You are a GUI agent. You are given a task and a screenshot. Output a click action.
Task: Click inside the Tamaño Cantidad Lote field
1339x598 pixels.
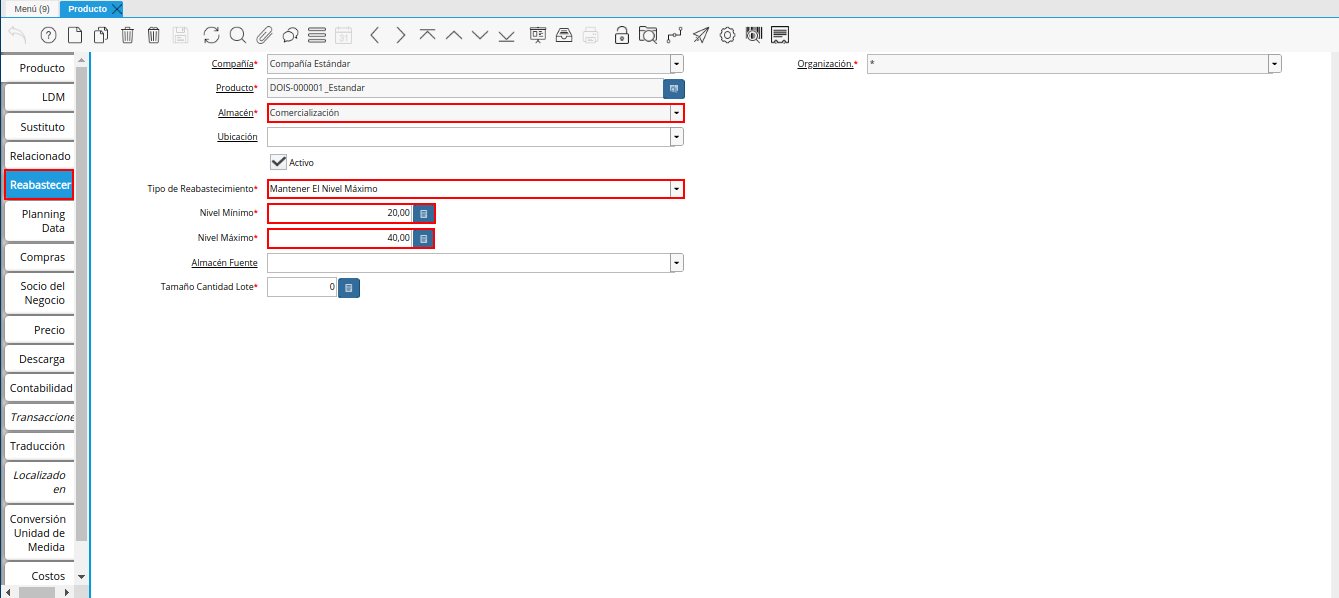coord(300,287)
